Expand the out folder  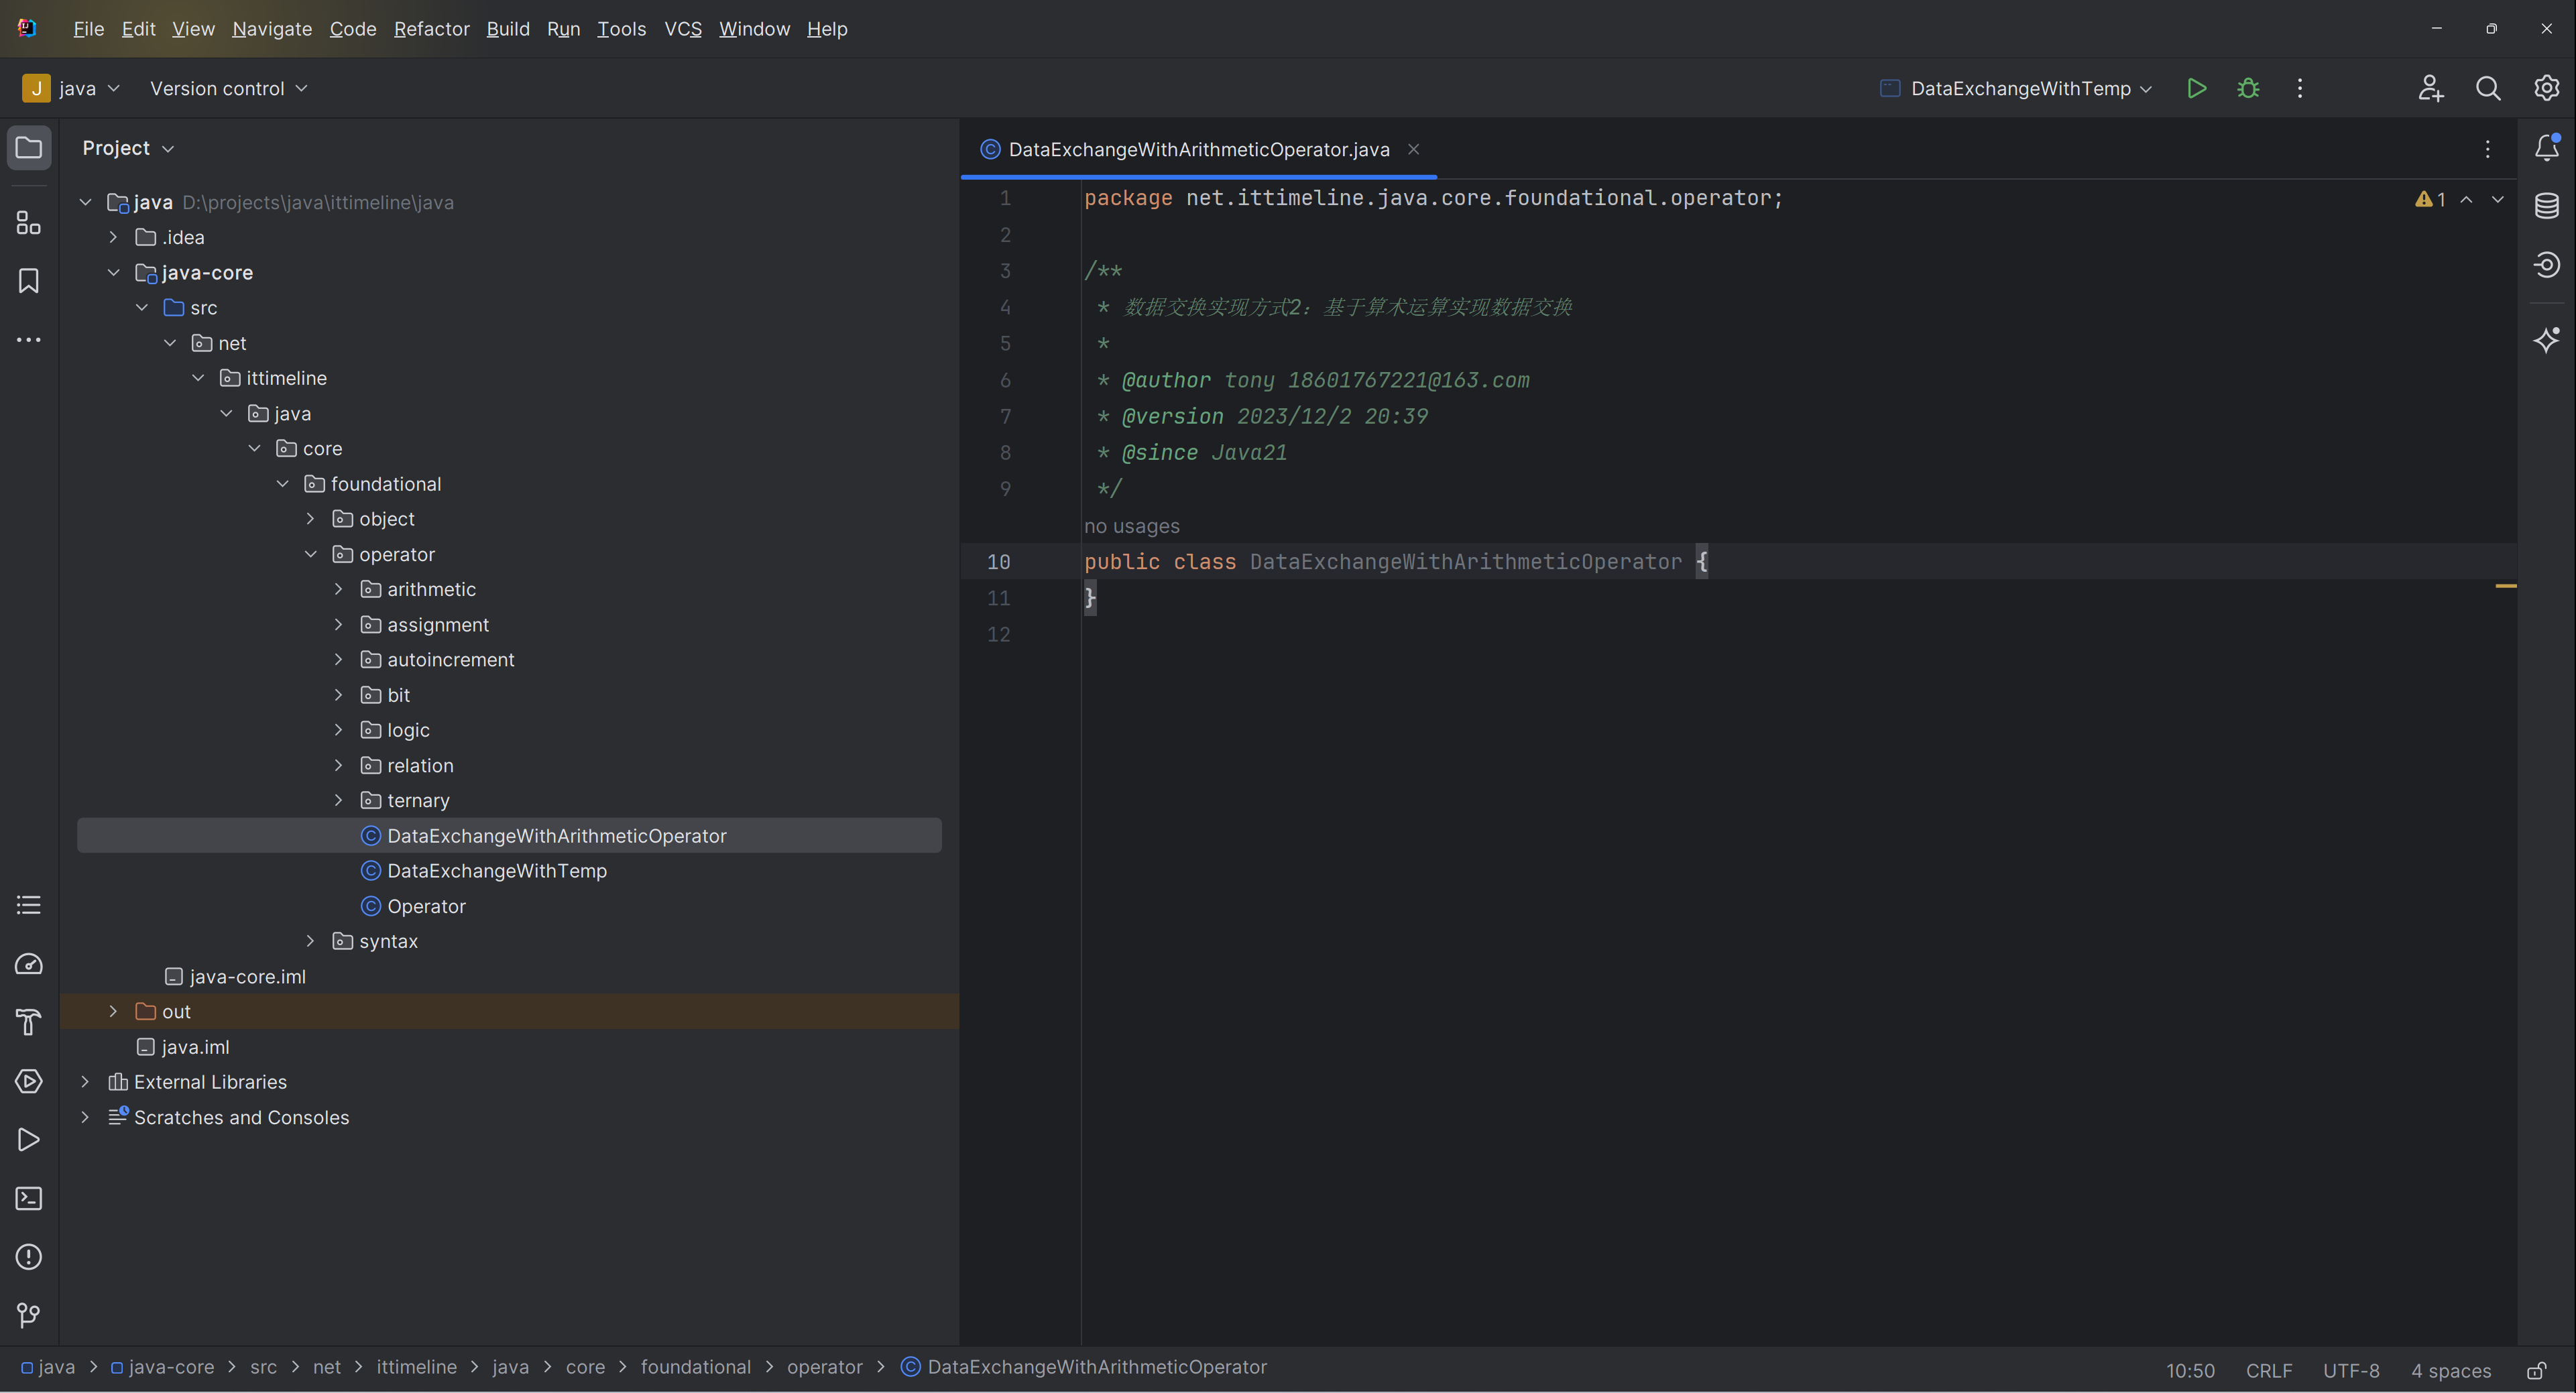click(x=113, y=1011)
